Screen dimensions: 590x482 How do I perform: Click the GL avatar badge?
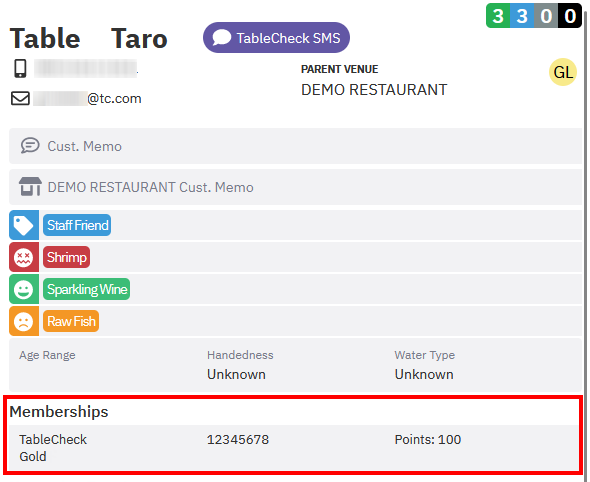click(563, 72)
